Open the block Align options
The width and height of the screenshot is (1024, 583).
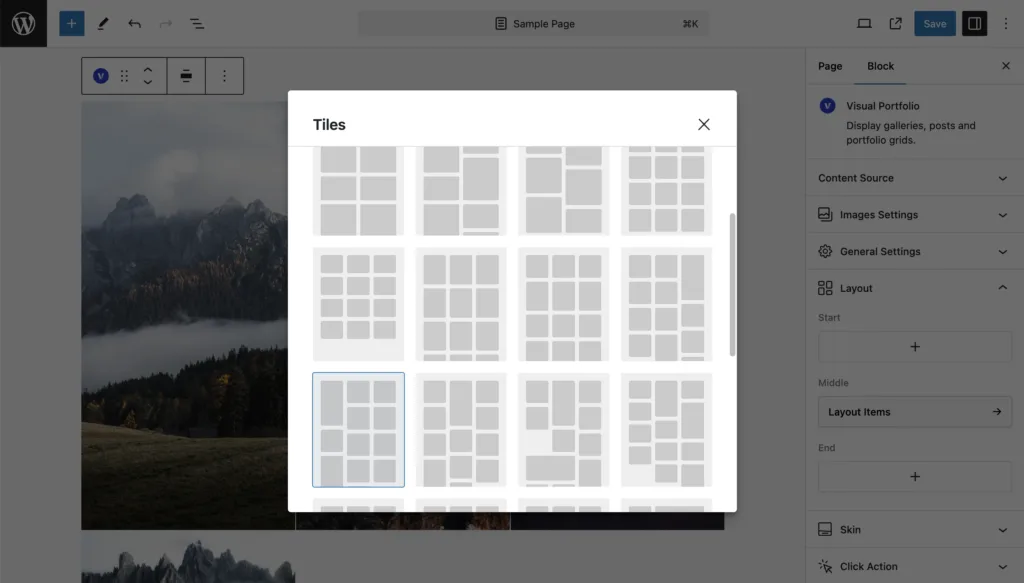[186, 76]
